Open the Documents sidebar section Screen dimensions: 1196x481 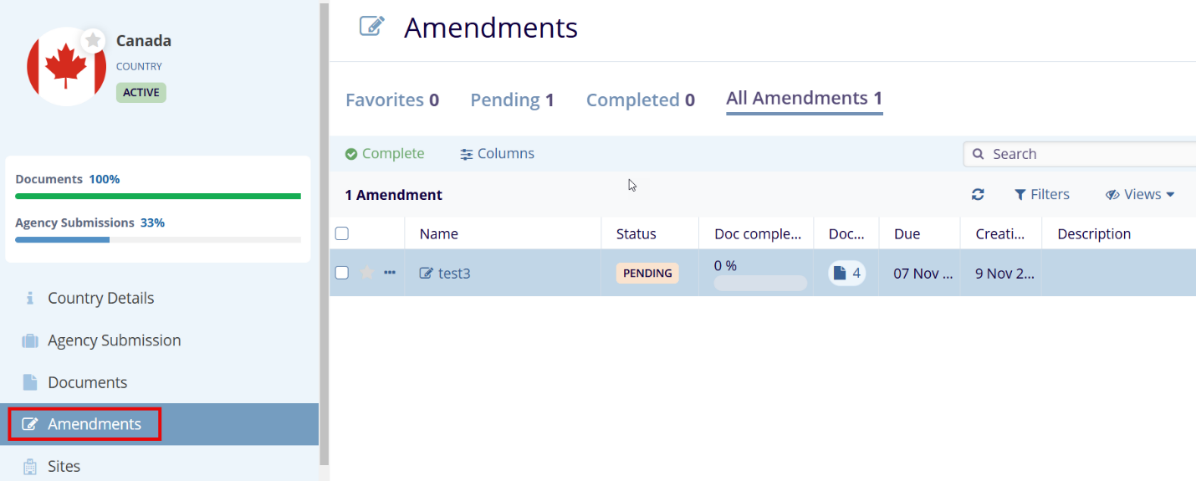[x=87, y=382]
